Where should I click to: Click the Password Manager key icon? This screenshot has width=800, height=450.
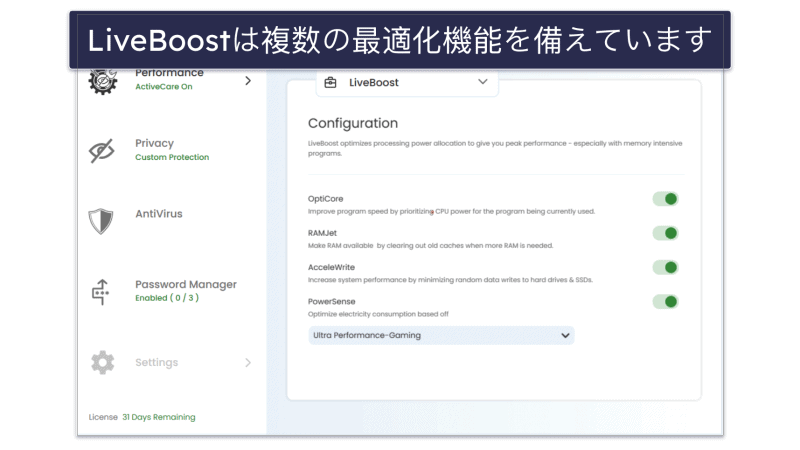click(x=101, y=292)
